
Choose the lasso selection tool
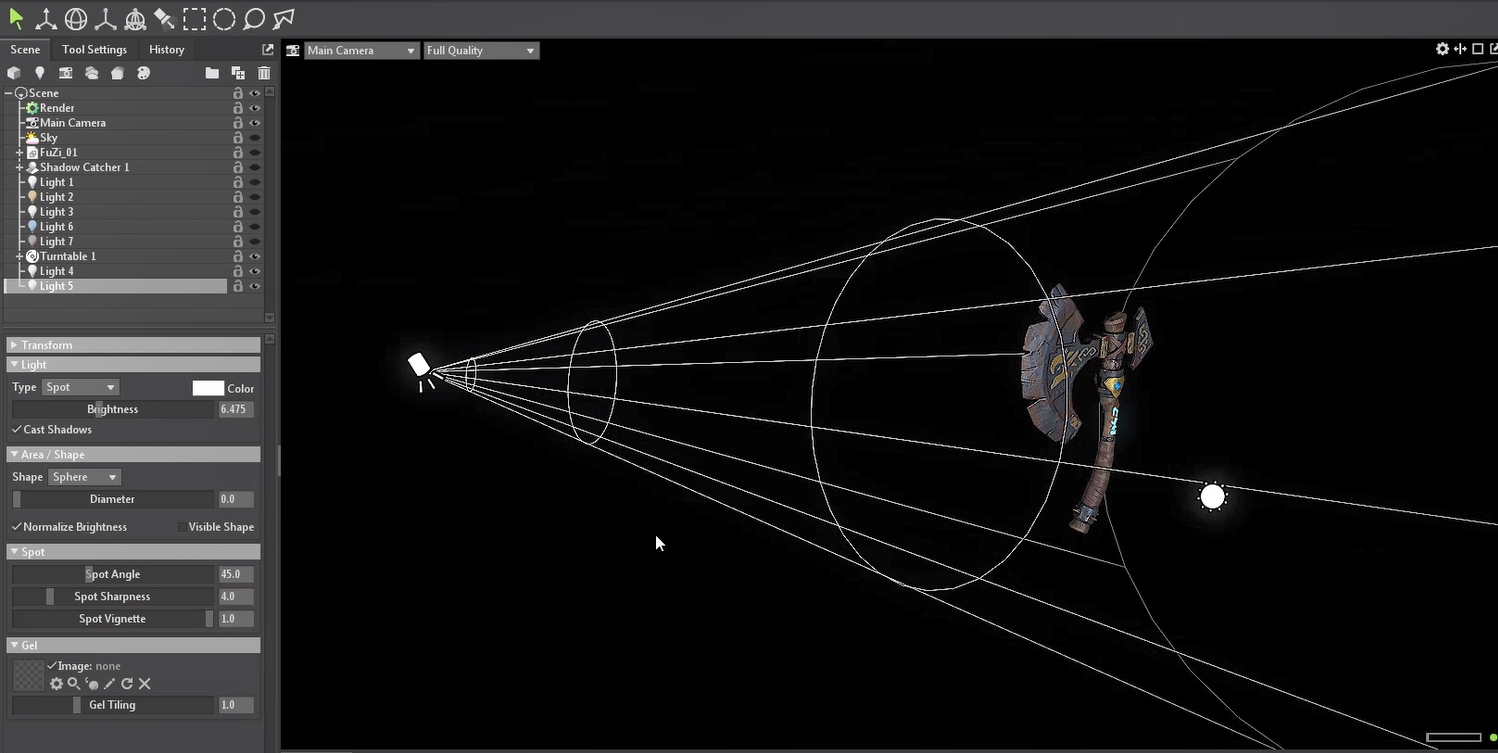pyautogui.click(x=254, y=18)
